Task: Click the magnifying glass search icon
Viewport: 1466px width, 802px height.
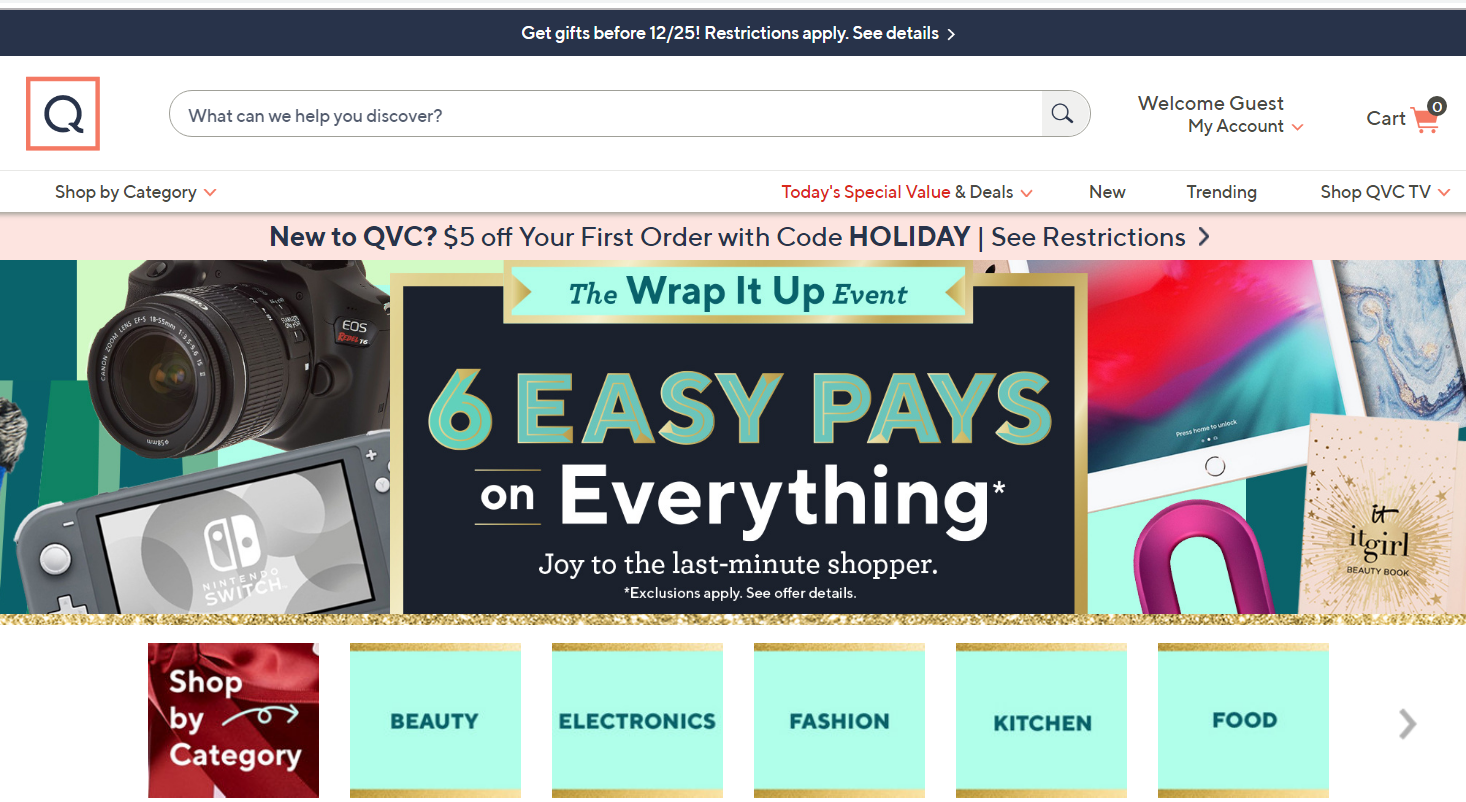Action: coord(1063,114)
